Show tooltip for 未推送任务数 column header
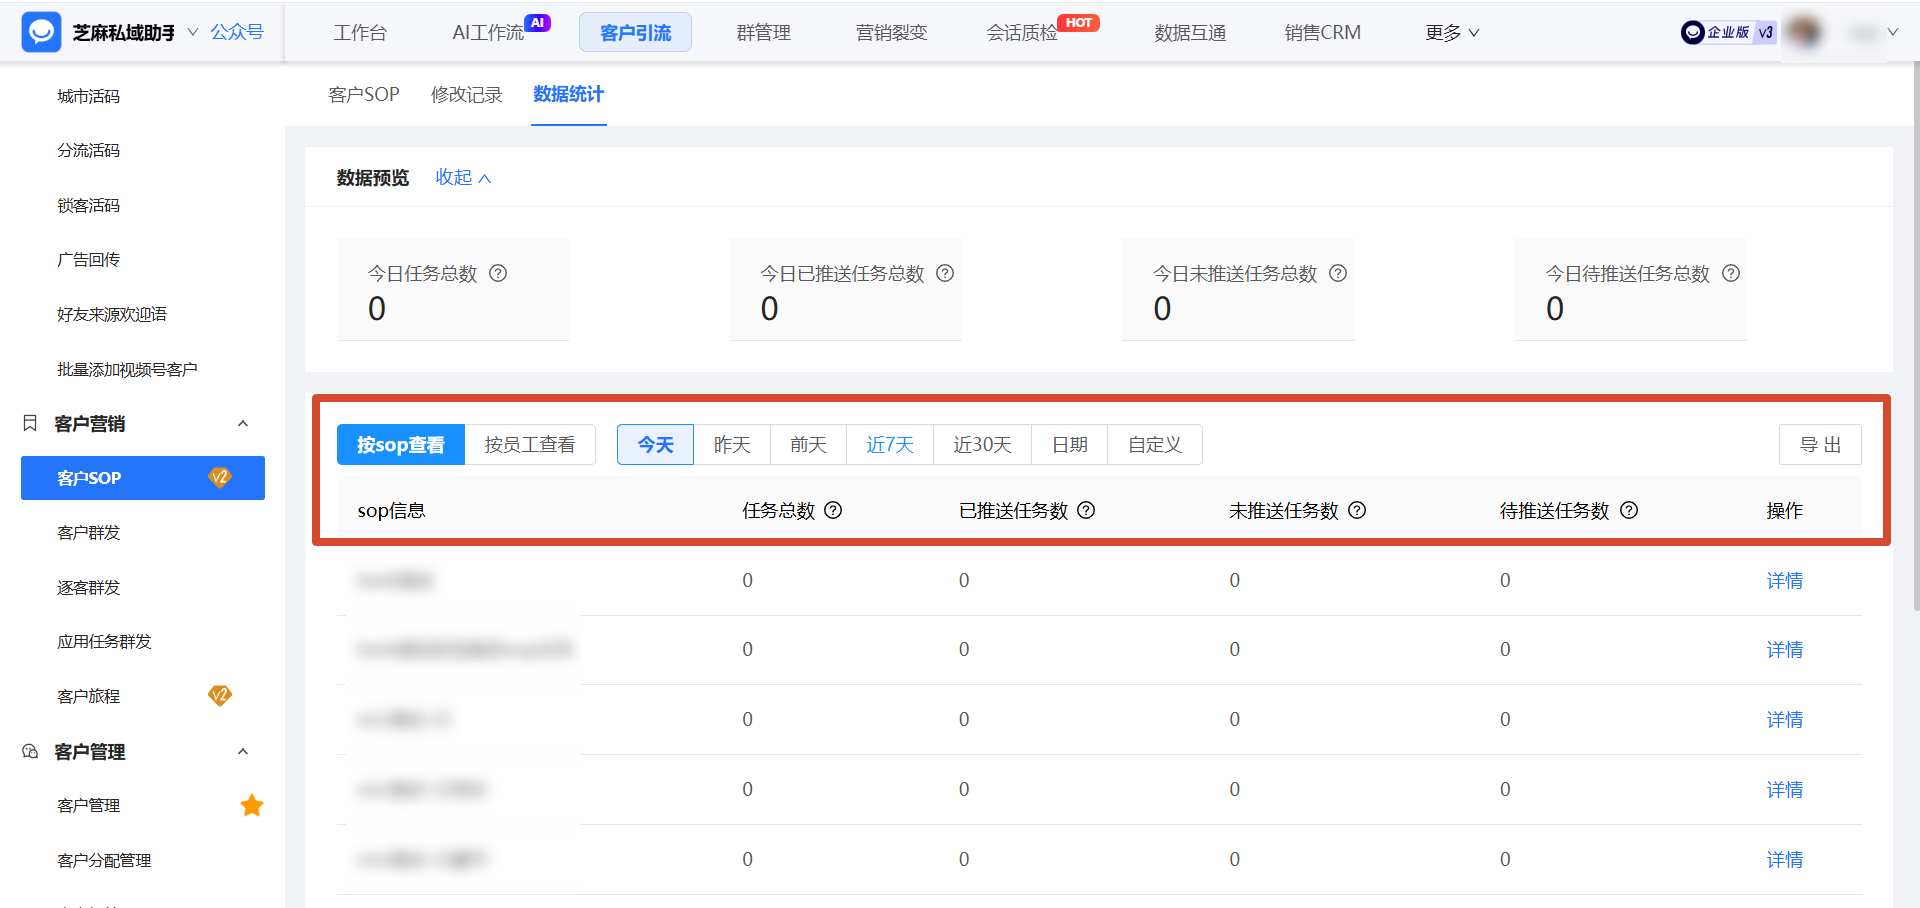1920x908 pixels. (1357, 510)
